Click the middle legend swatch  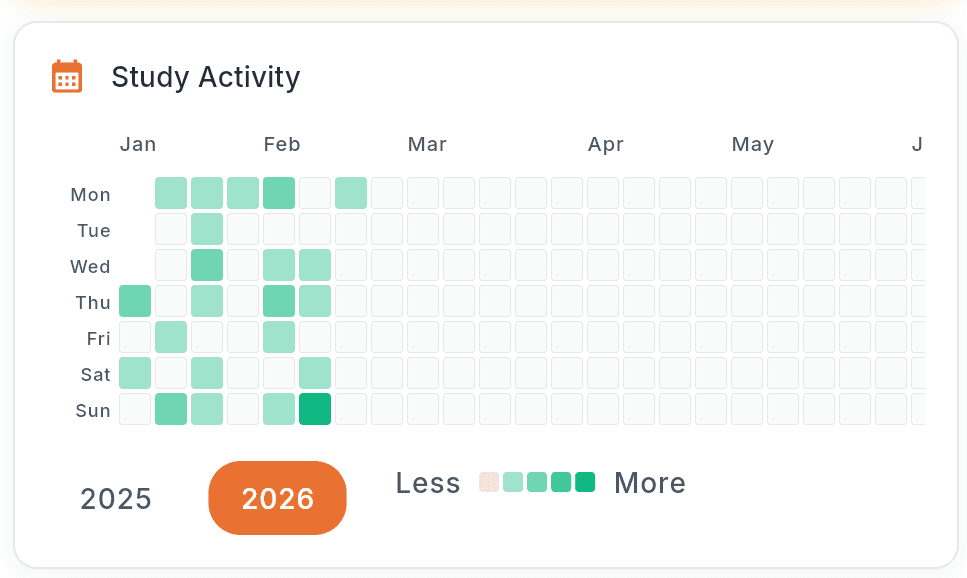click(x=537, y=482)
